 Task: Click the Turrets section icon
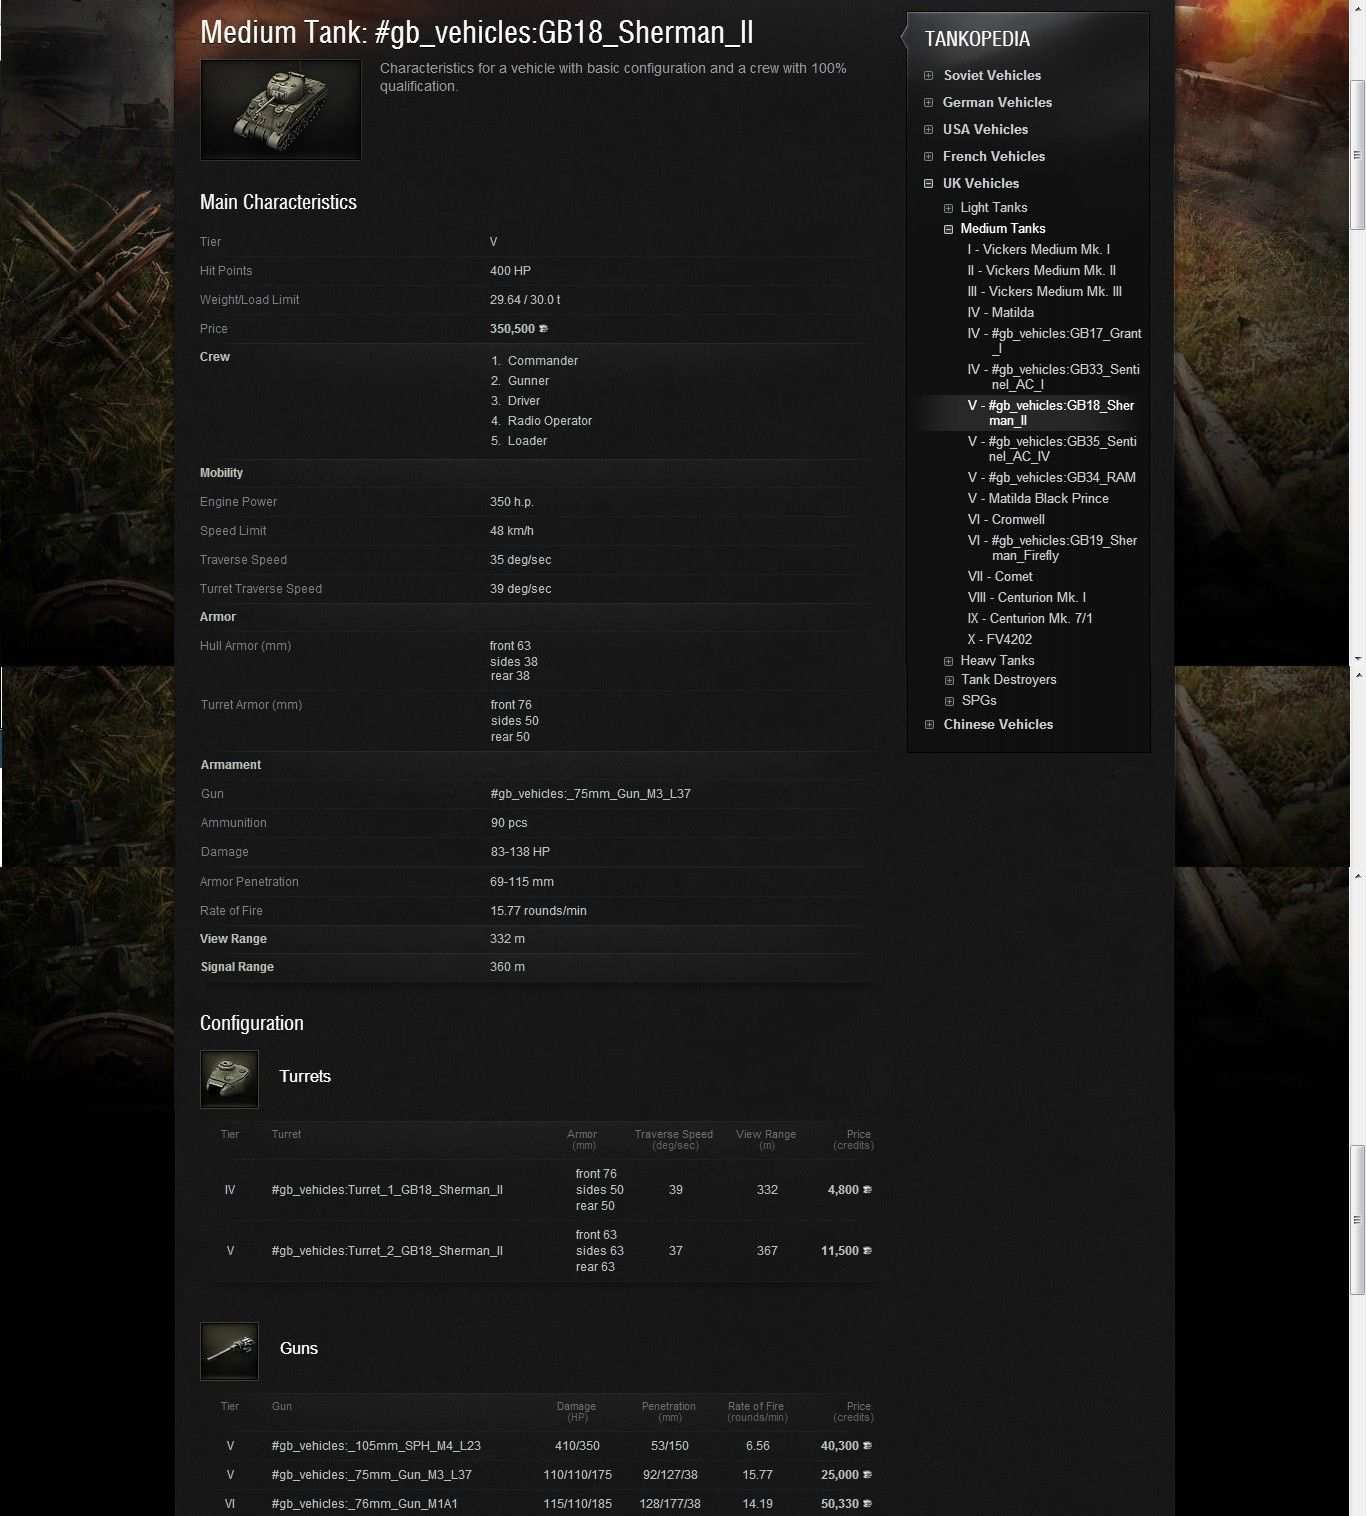(229, 1079)
